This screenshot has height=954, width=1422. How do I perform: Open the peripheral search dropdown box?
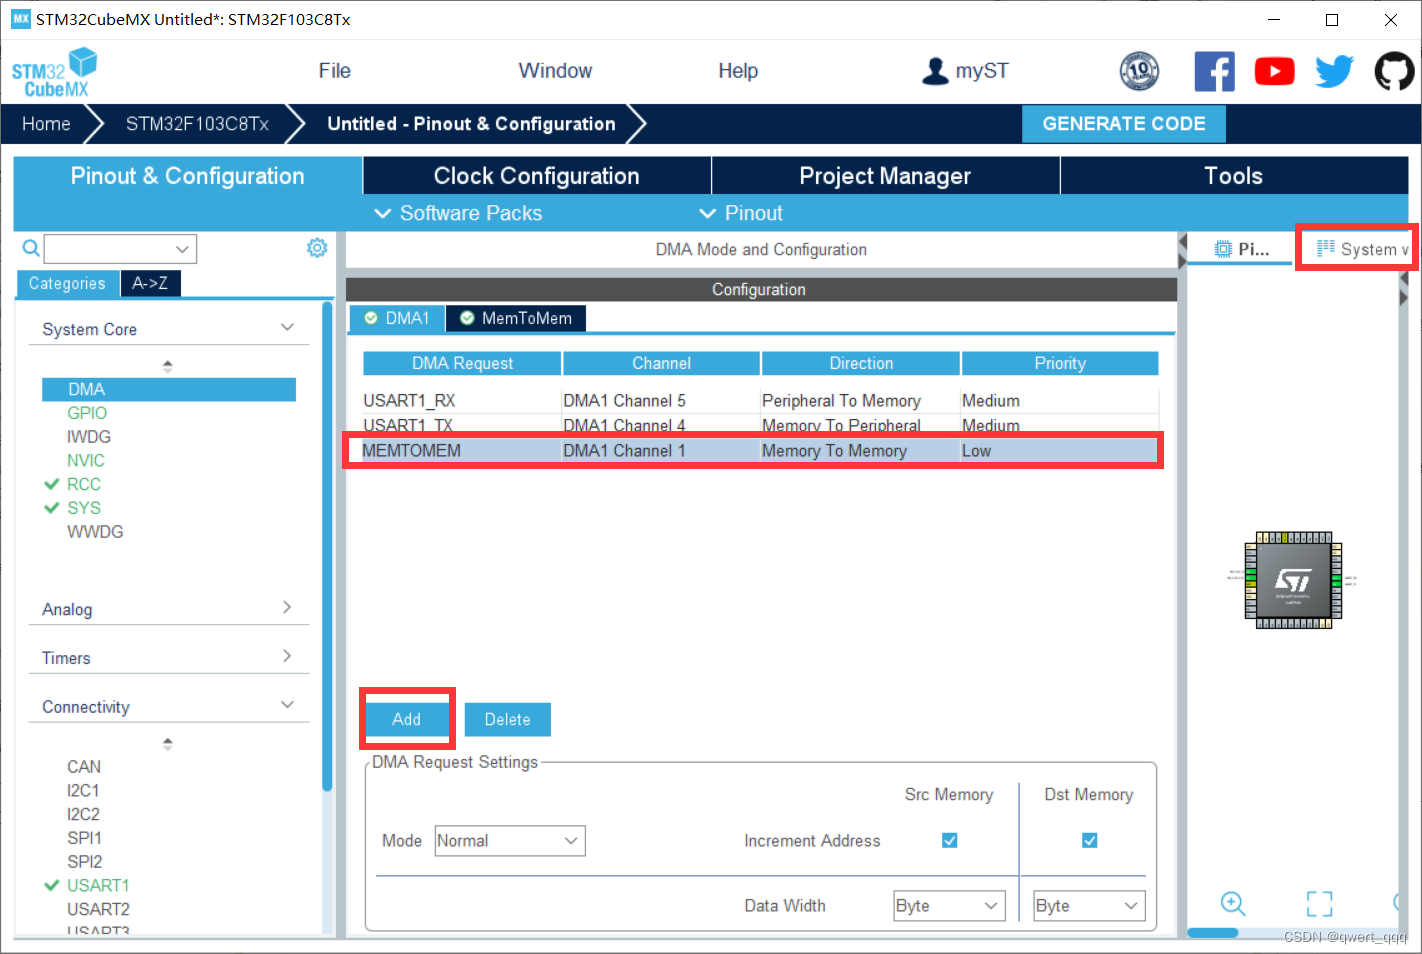pyautogui.click(x=120, y=249)
